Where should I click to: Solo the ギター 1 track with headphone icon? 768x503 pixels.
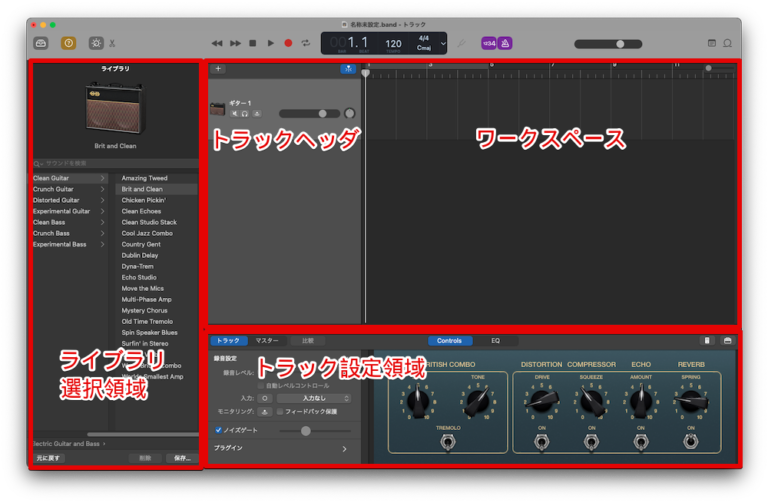point(245,114)
